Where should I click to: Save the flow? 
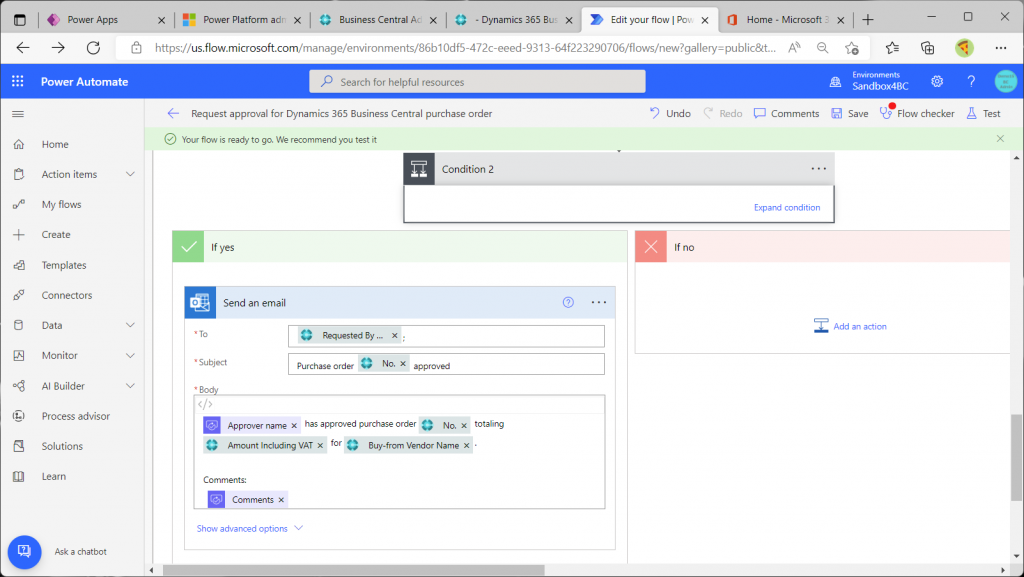tap(850, 114)
